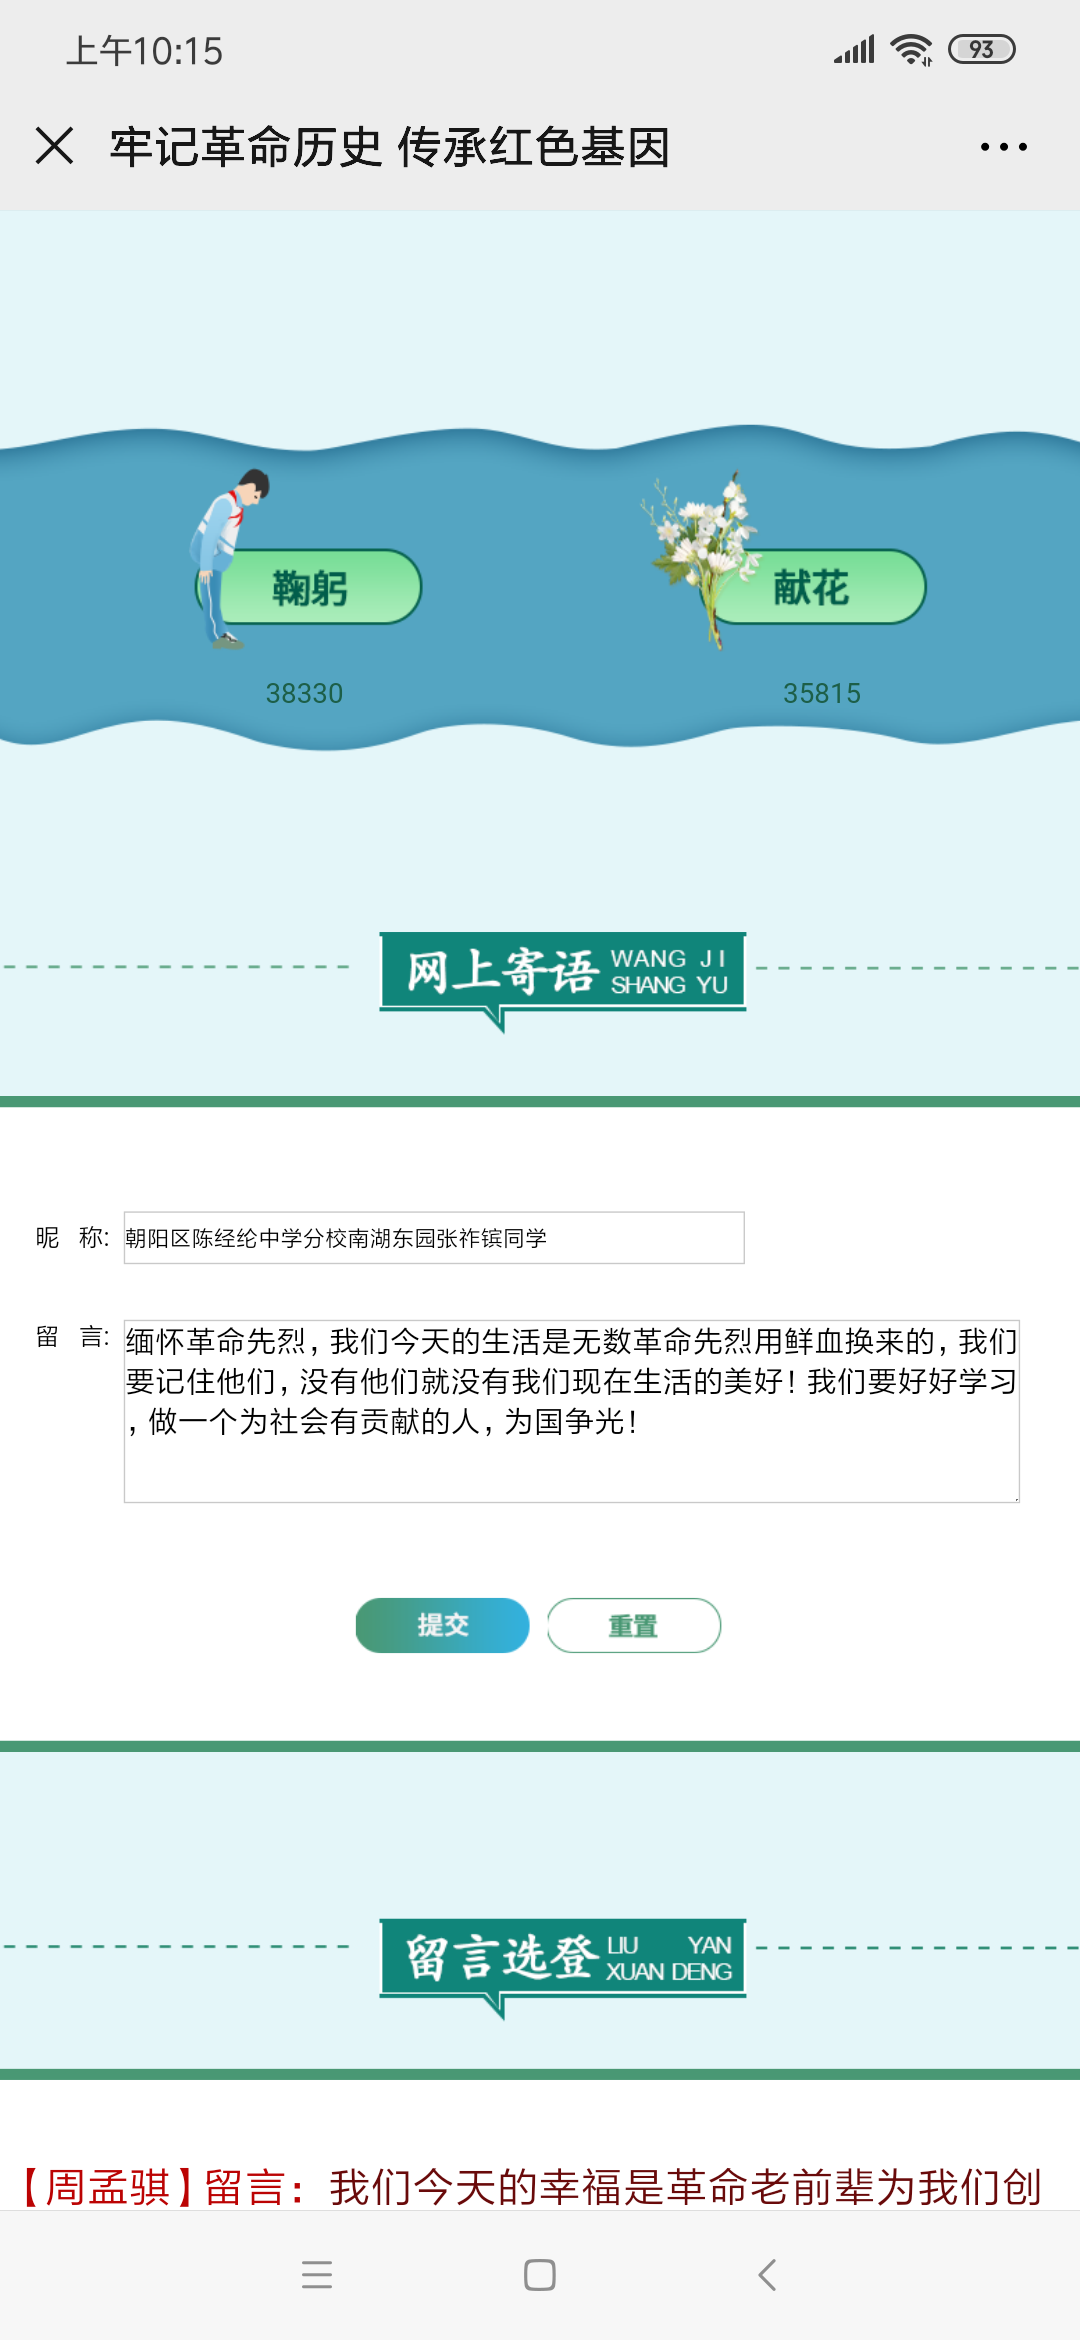This screenshot has height=2340, width=1080.
Task: Tap the 网上寄语 section banner
Action: (563, 972)
